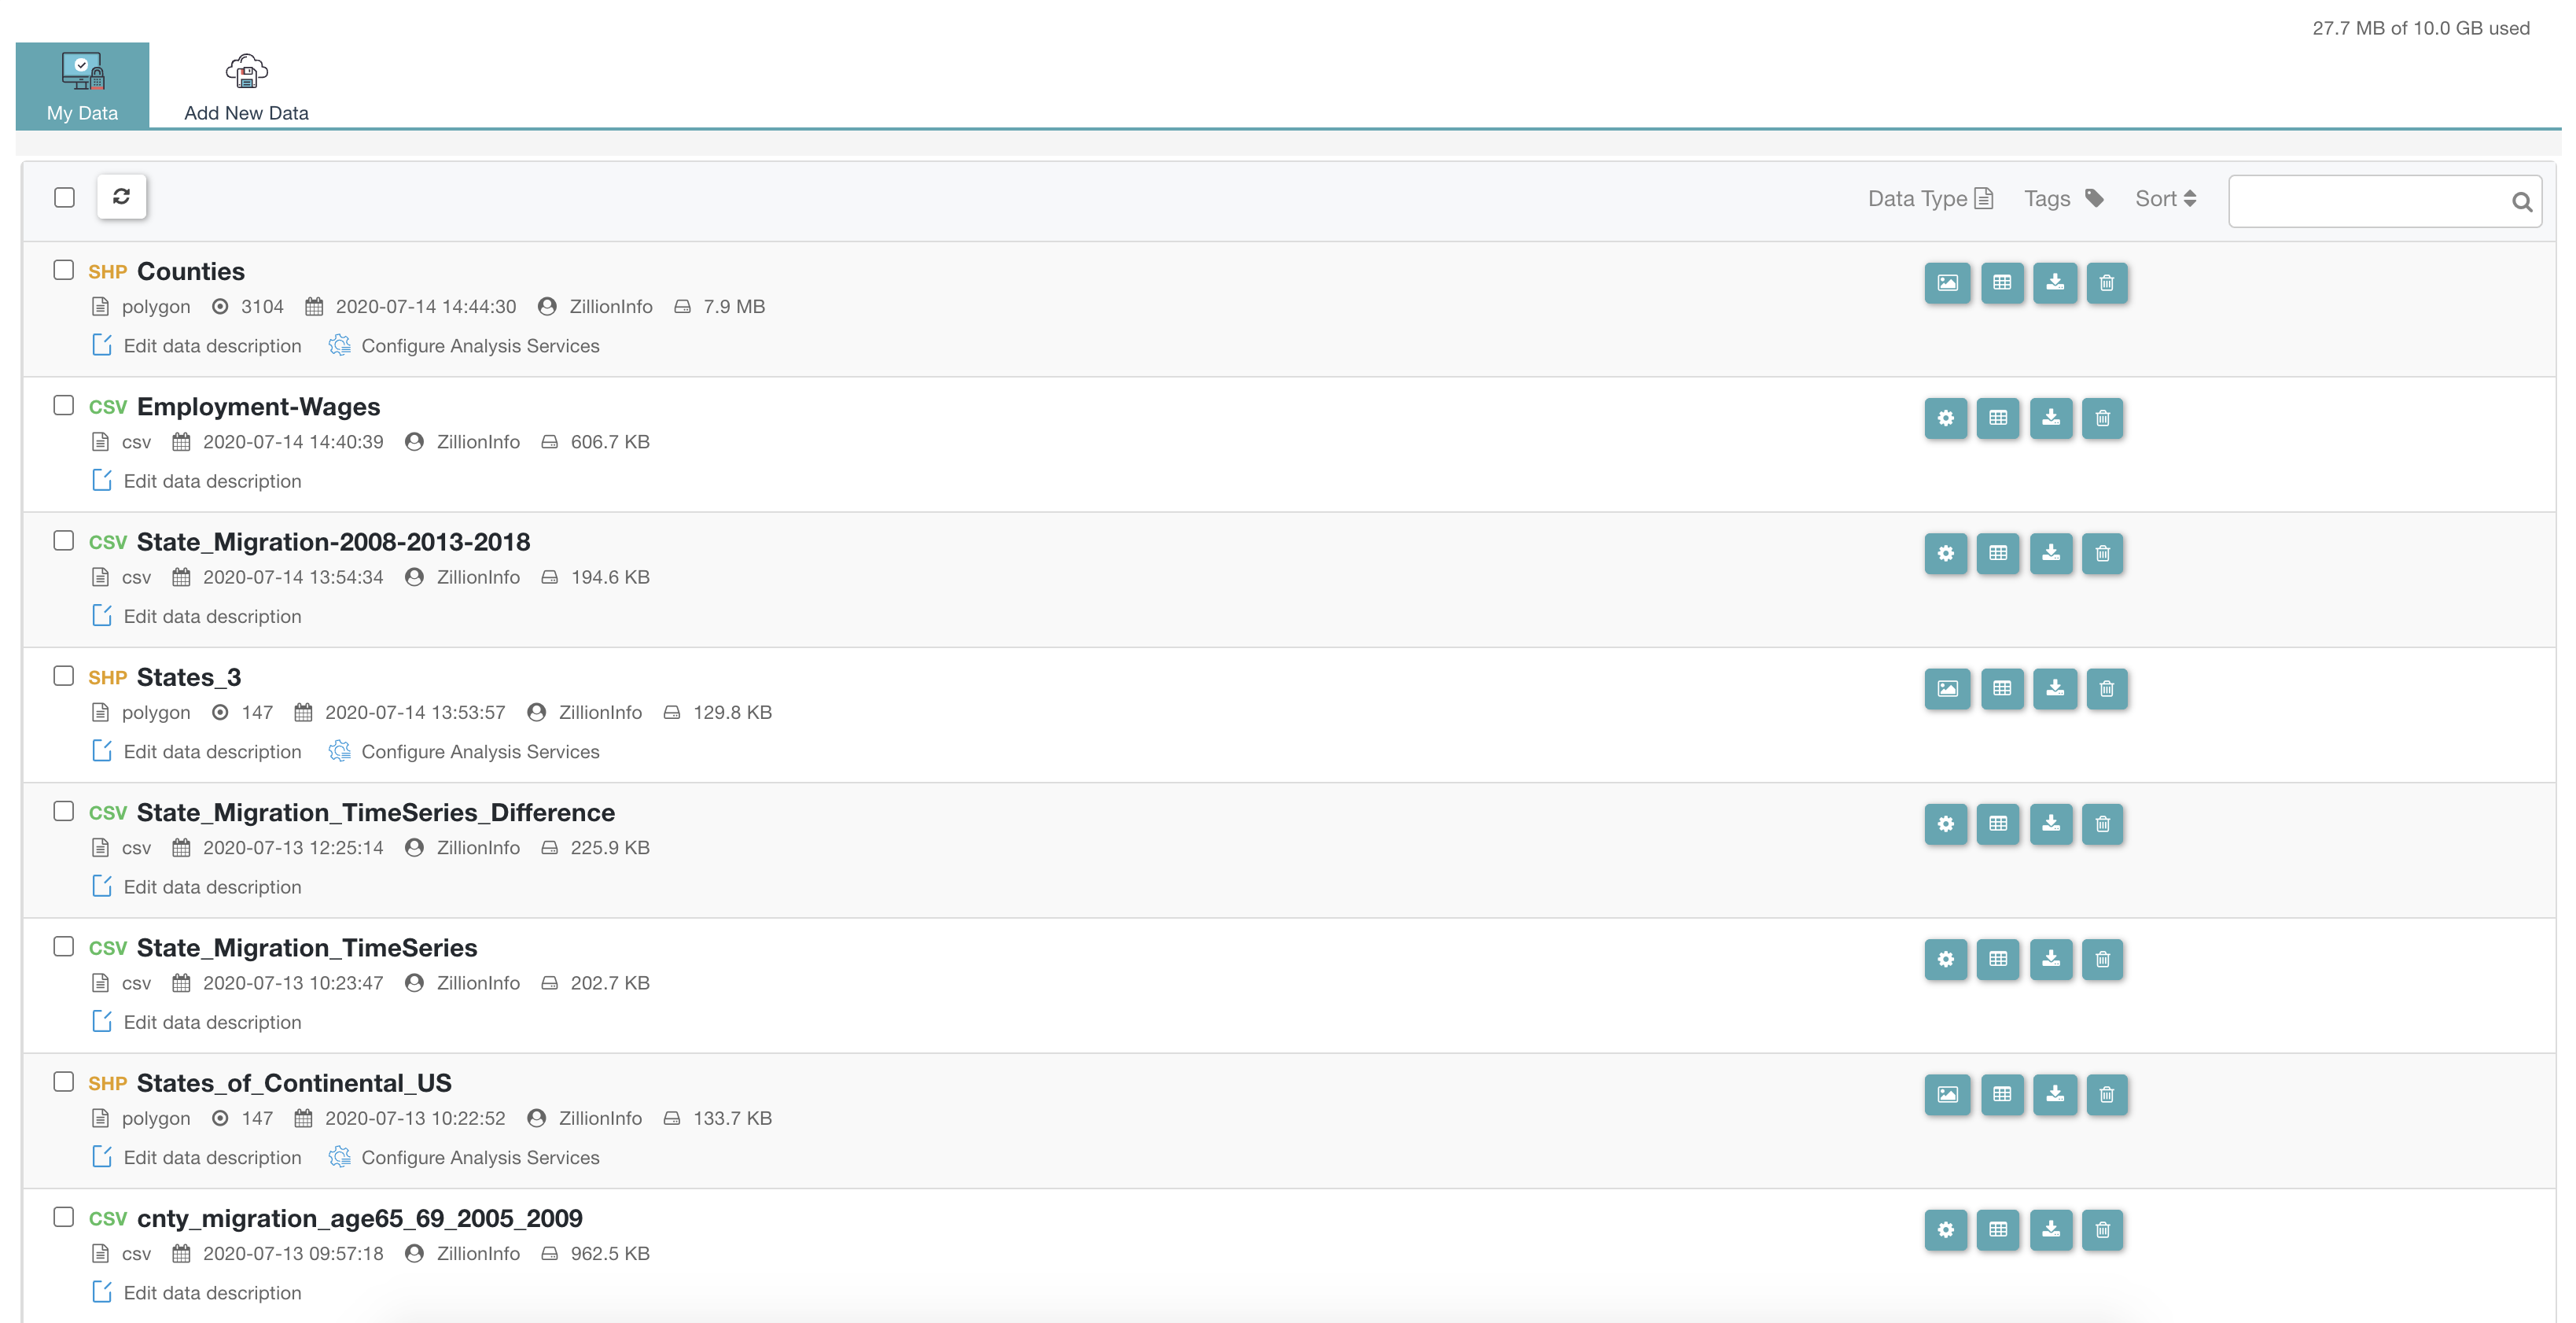Click Edit data description for Employment-Wages
Screen dimensions: 2576x1323
pyautogui.click(x=211, y=482)
